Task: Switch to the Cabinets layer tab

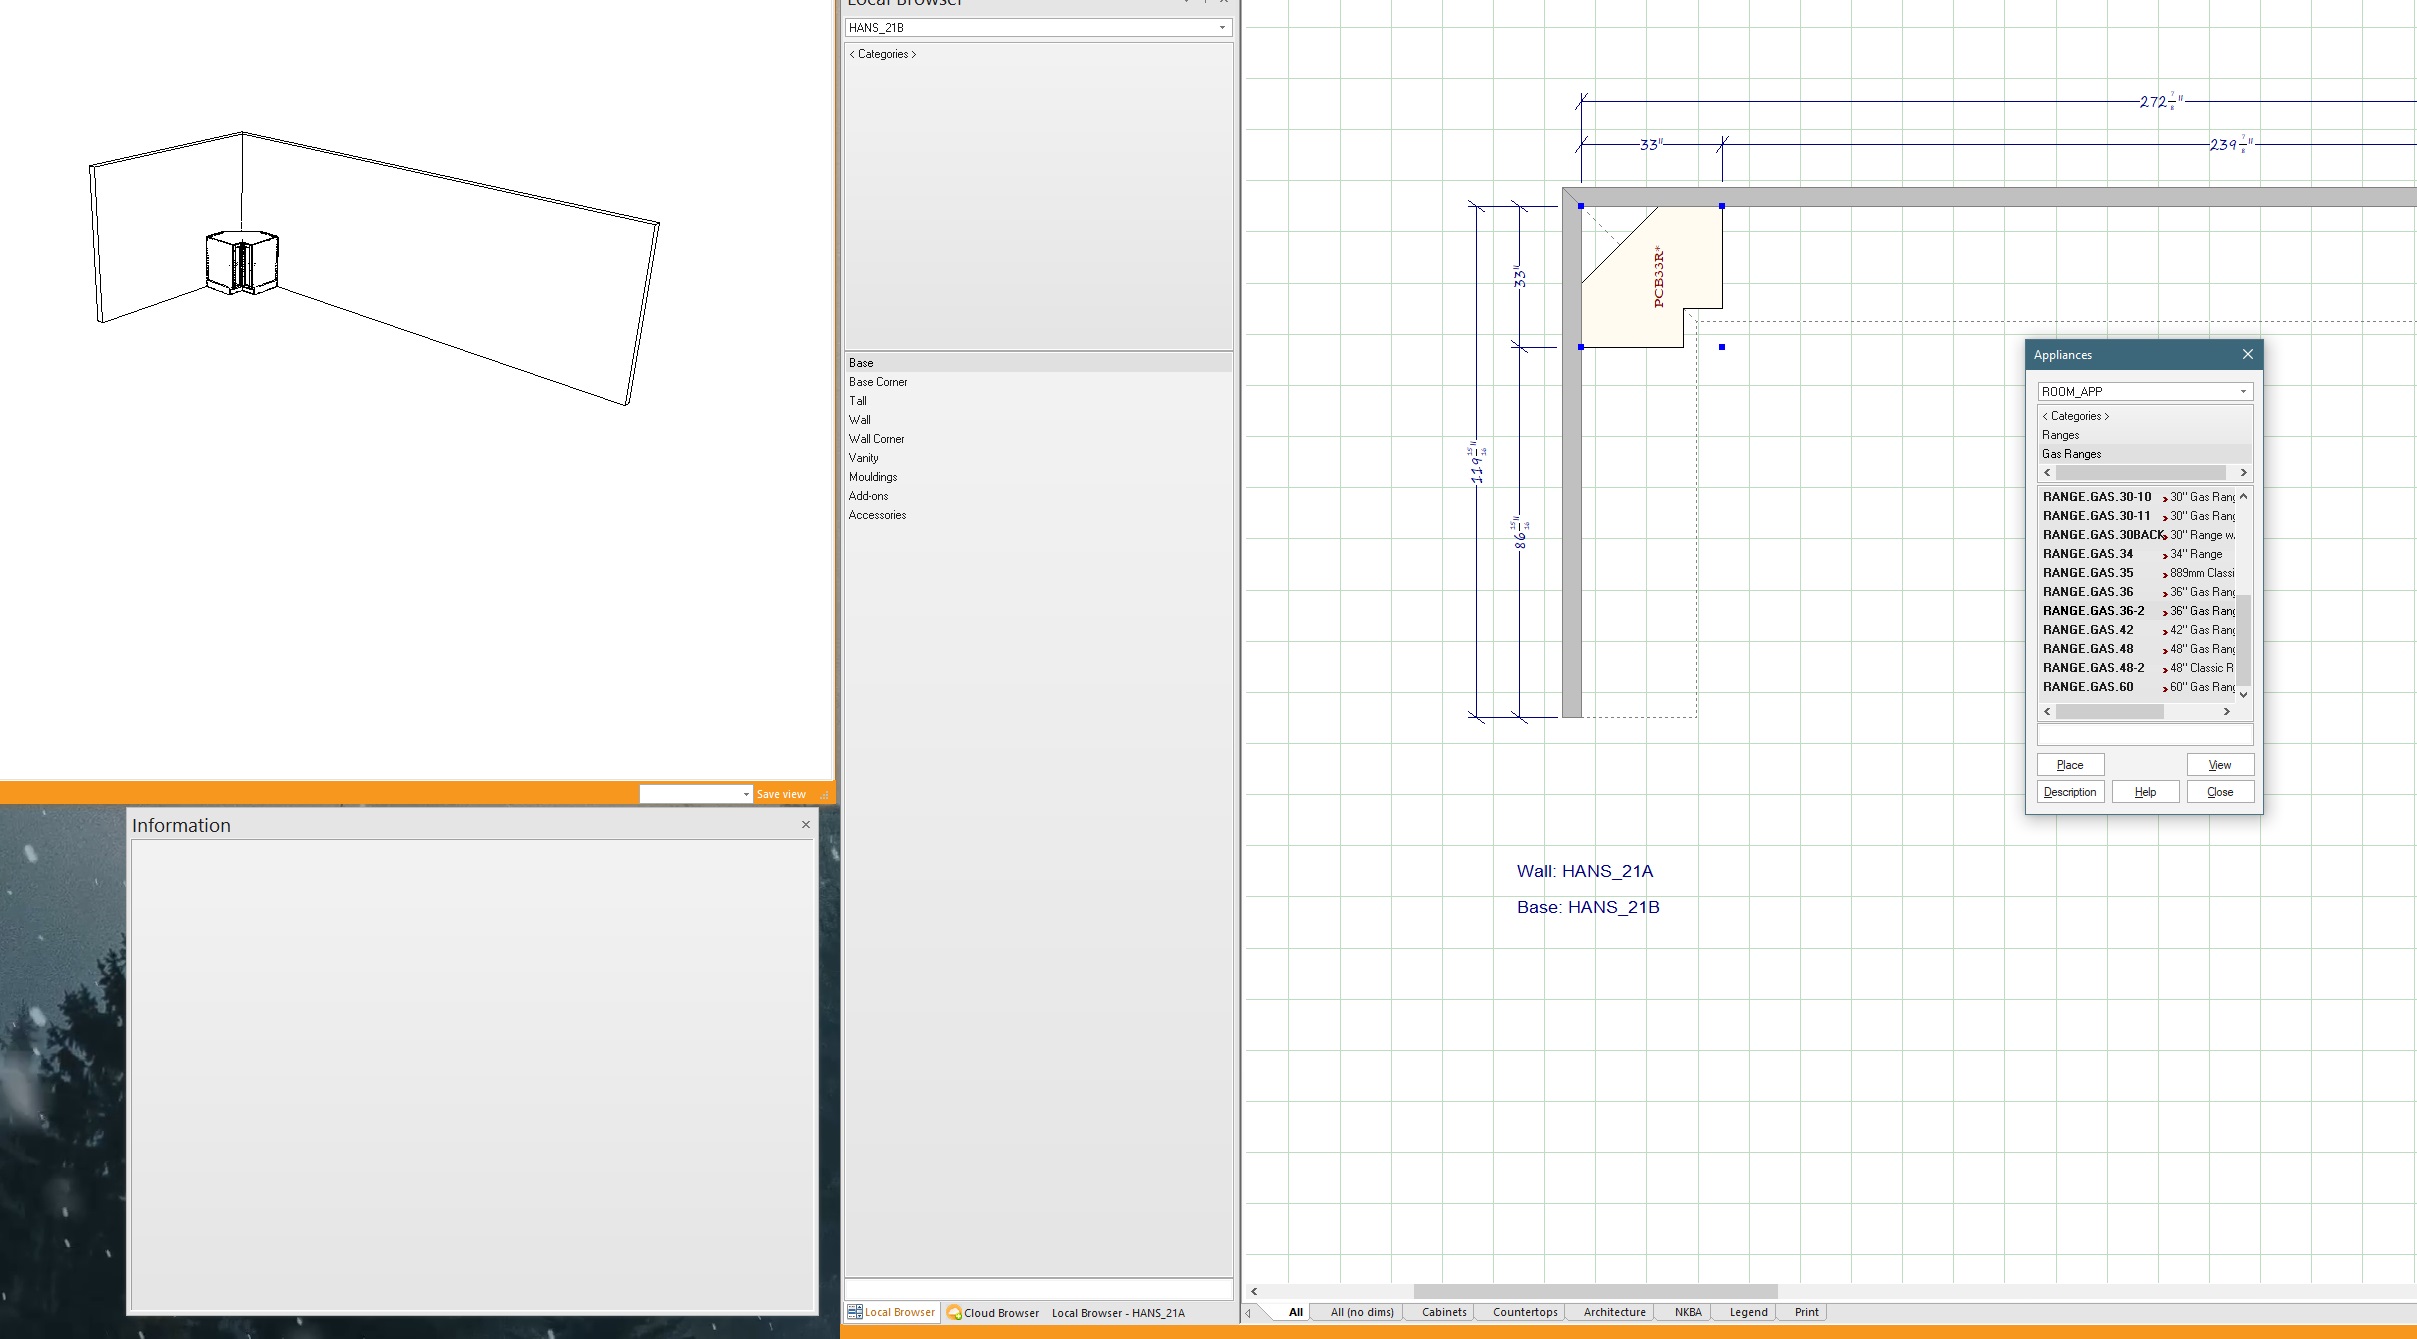Action: tap(1443, 1312)
